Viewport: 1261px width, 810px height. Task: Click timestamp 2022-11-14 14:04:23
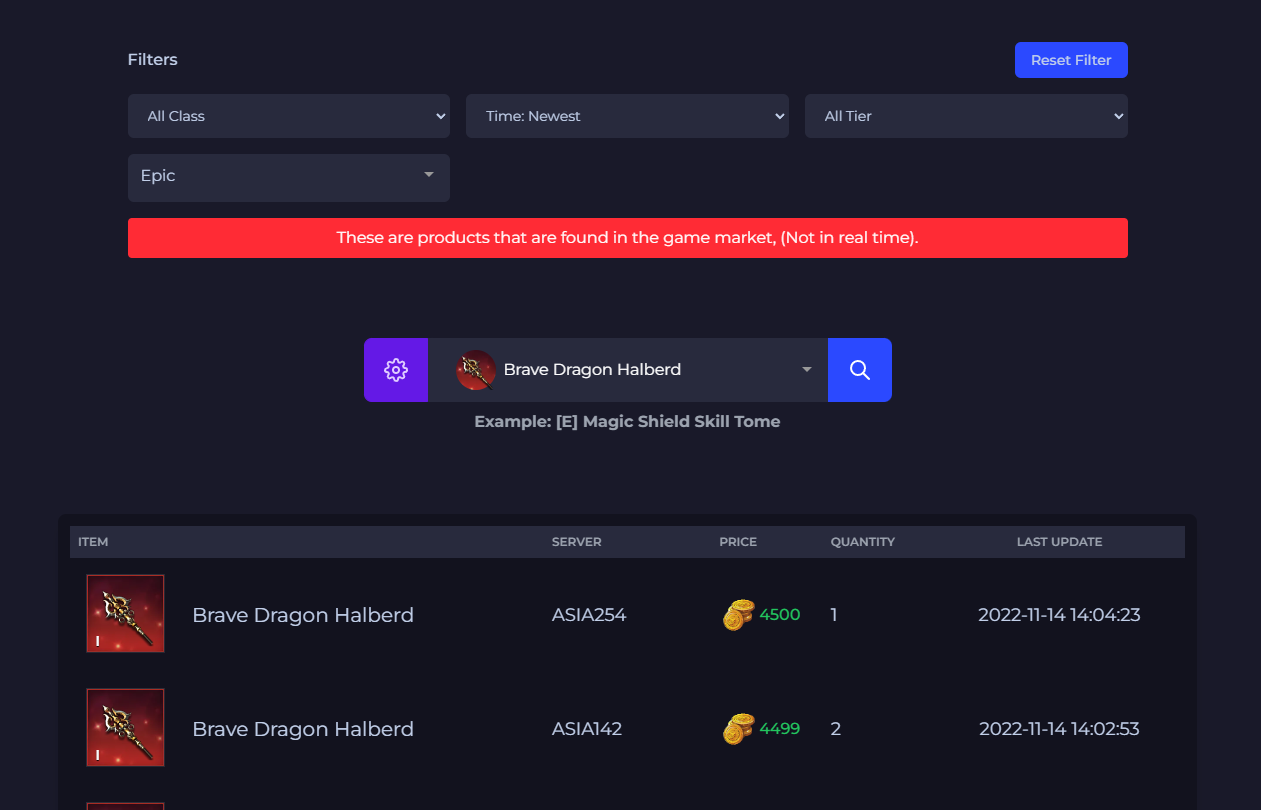coord(1059,615)
